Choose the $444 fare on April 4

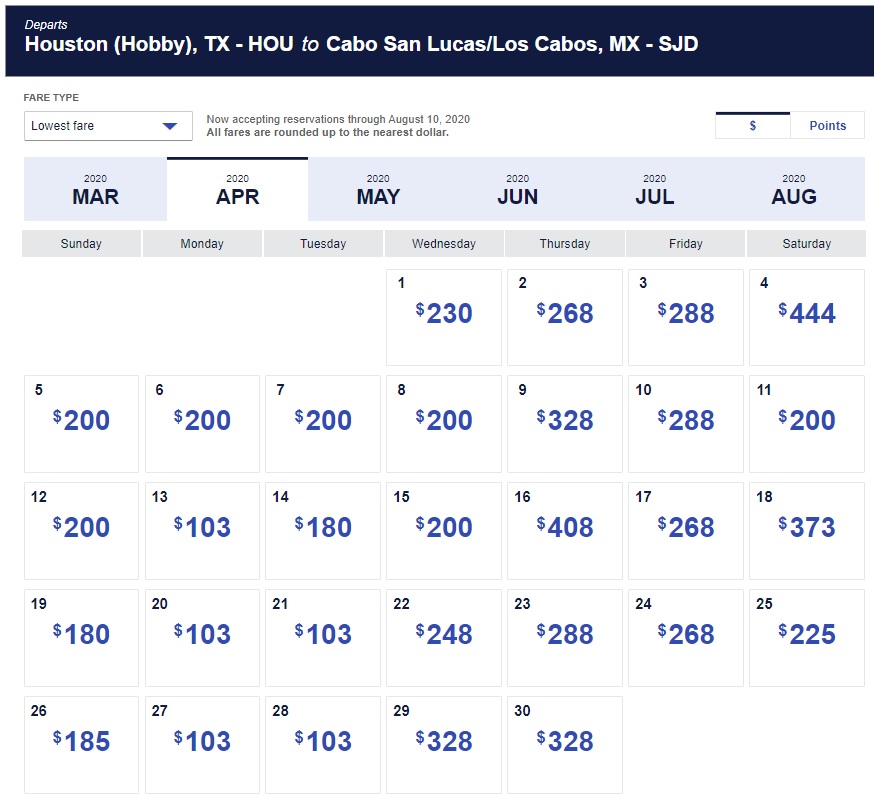(x=806, y=316)
